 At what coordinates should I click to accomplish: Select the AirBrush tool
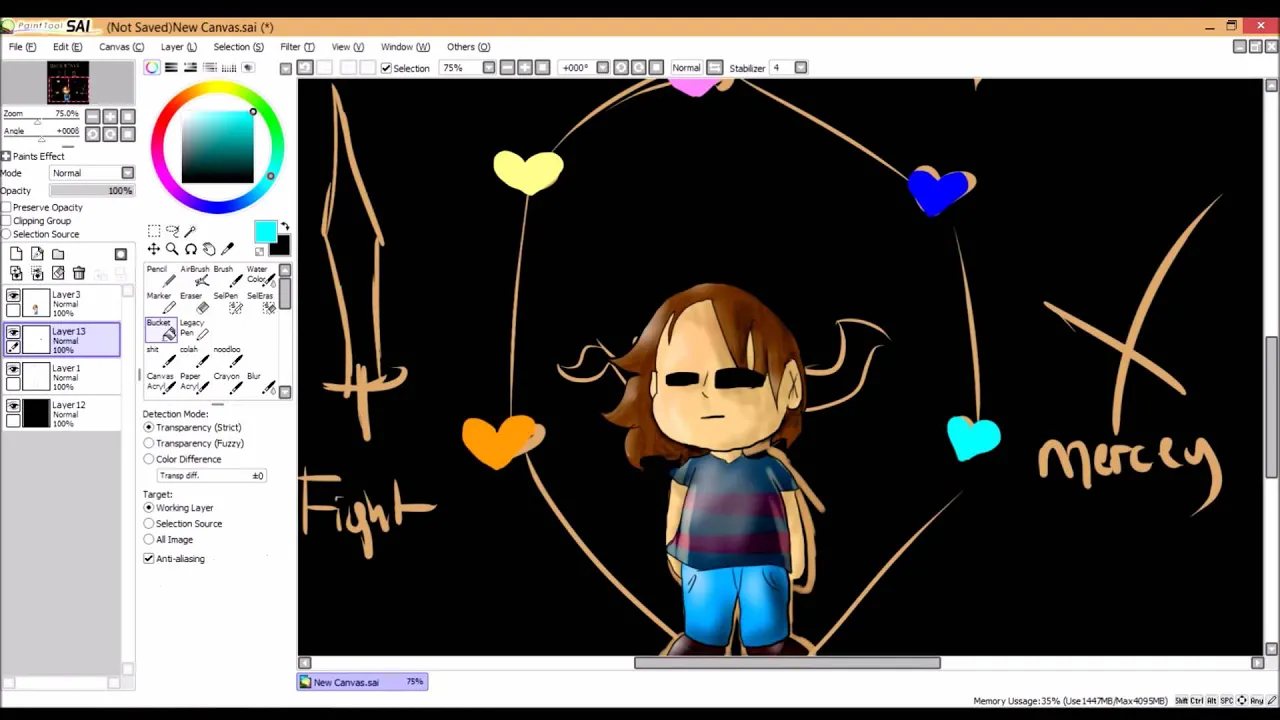point(194,277)
